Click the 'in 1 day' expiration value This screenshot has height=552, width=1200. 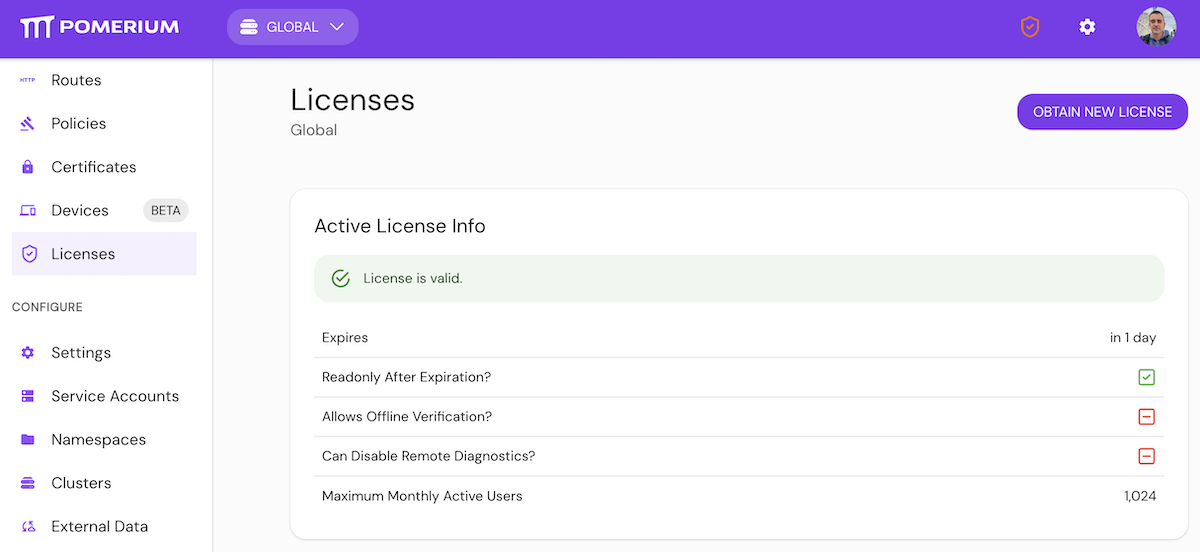pyautogui.click(x=1133, y=338)
